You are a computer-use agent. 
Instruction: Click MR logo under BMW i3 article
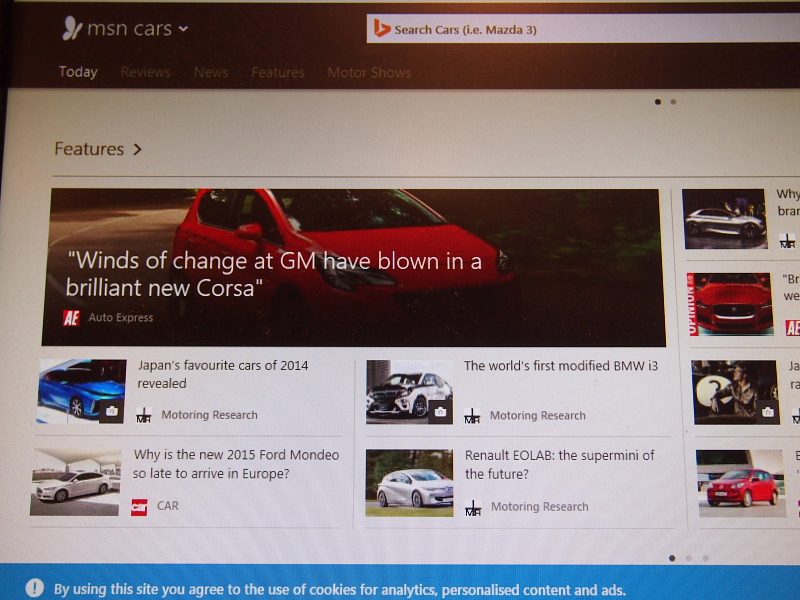tap(472, 416)
